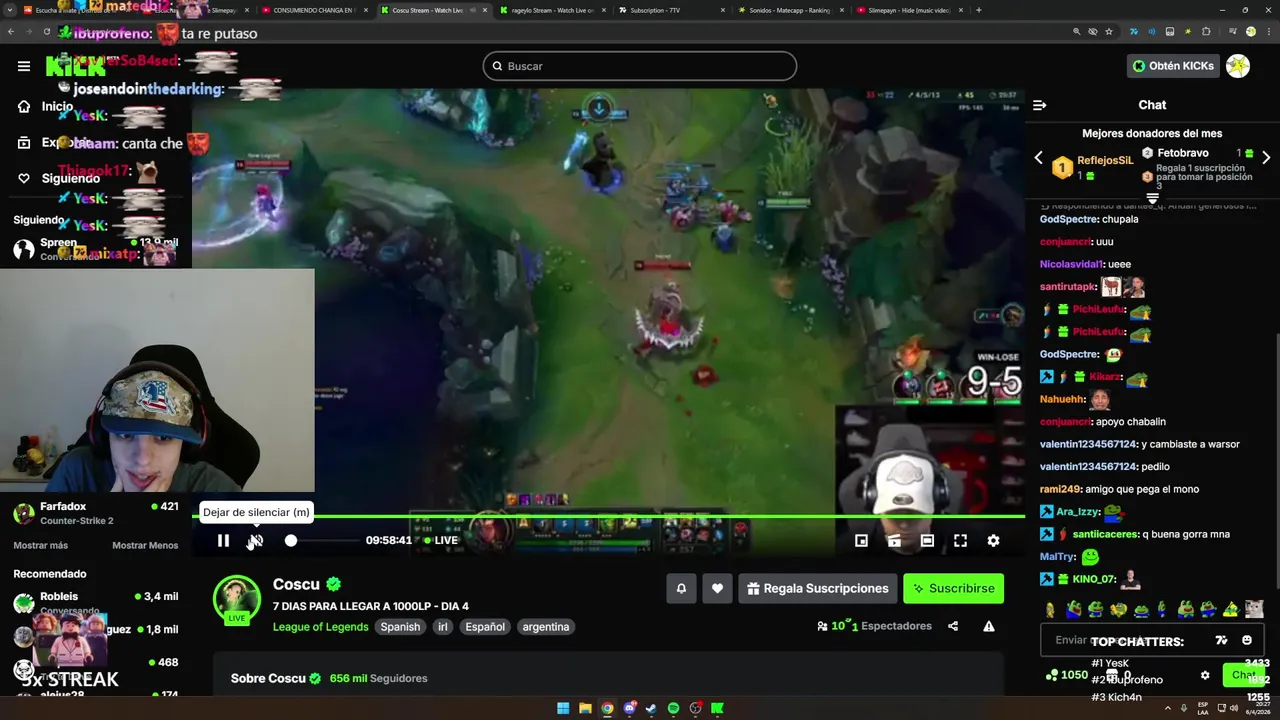Open the League of Legends category link
Screen dimensions: 1280x720
click(x=321, y=627)
